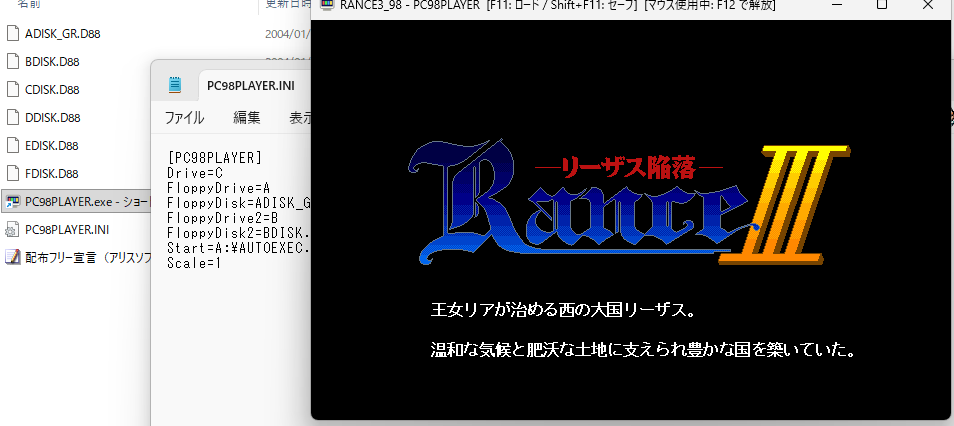
Task: Click リーザス陥落 red subtitle in game
Action: [627, 168]
